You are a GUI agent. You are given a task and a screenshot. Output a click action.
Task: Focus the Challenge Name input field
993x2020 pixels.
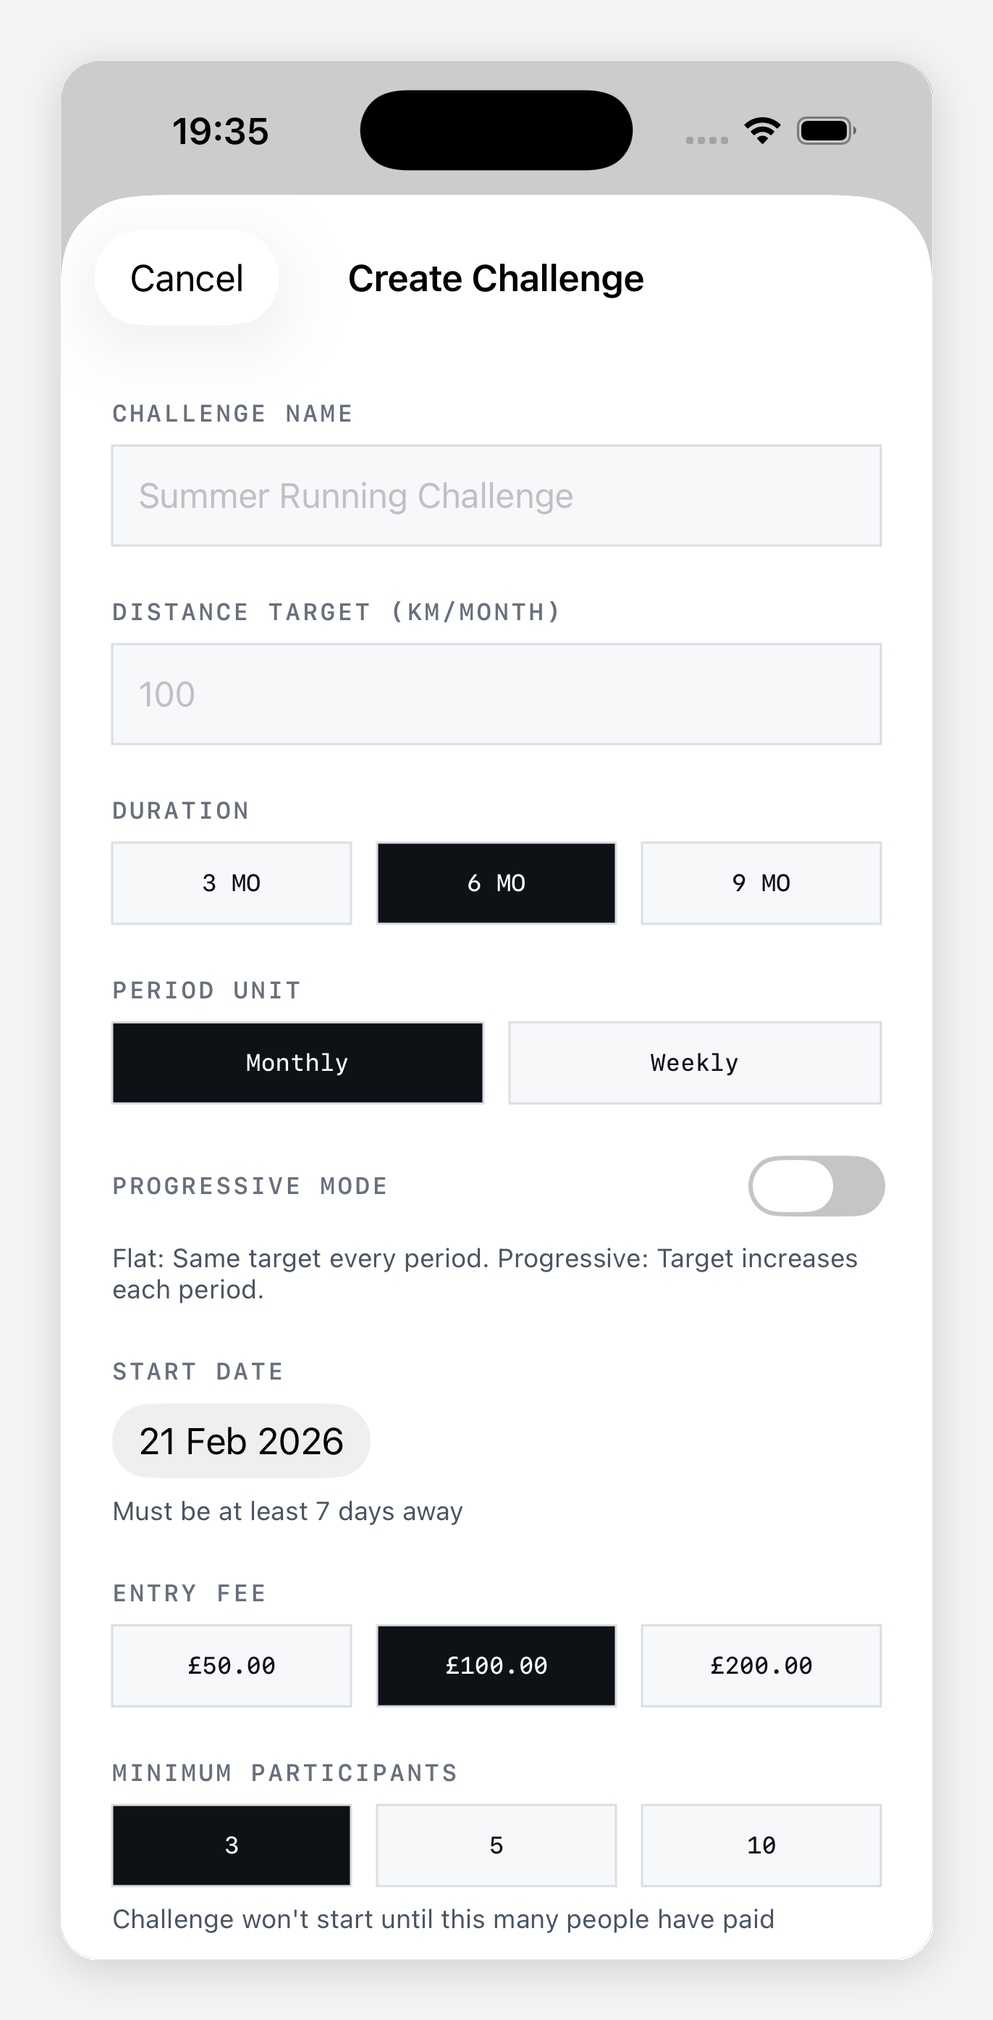[496, 496]
